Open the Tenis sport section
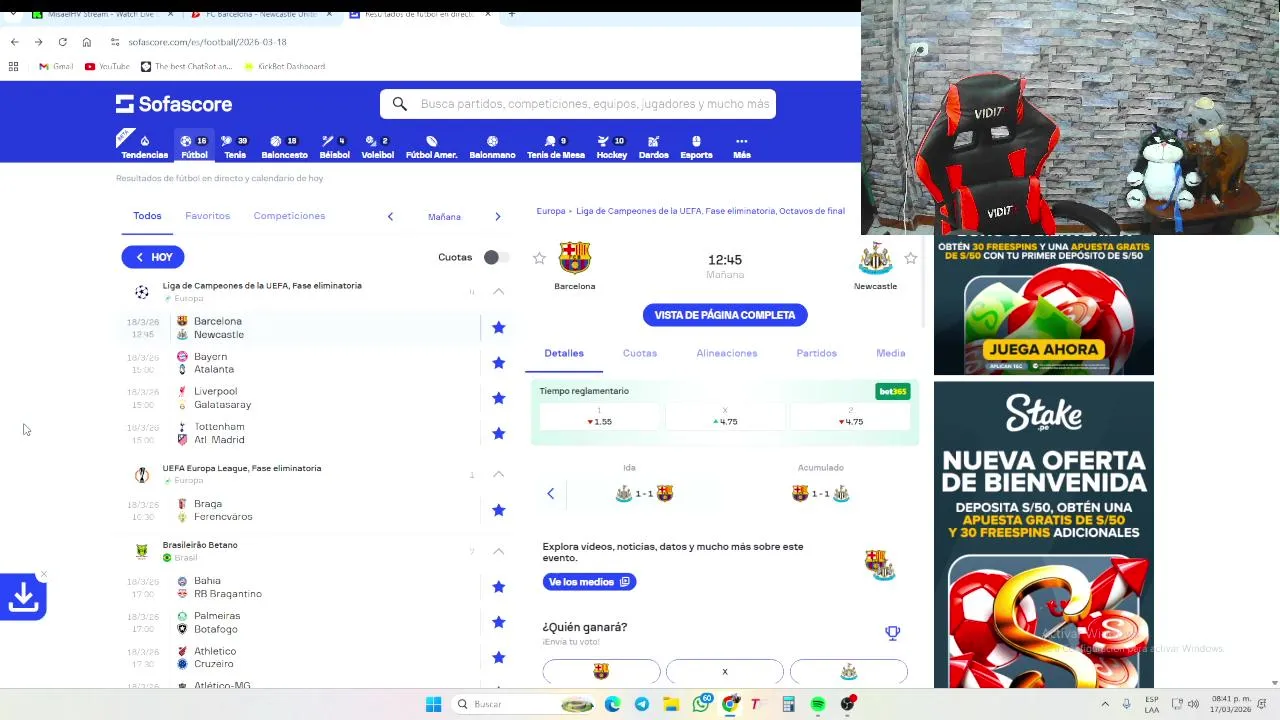This screenshot has width=1280, height=720. tap(235, 147)
